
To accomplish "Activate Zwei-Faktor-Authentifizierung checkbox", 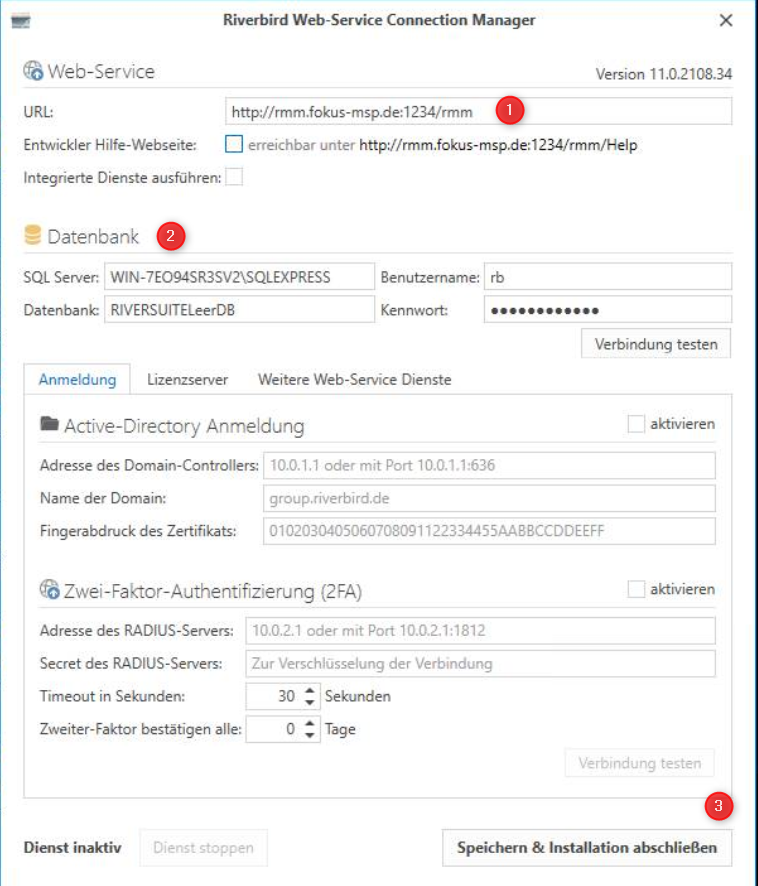I will pos(636,589).
